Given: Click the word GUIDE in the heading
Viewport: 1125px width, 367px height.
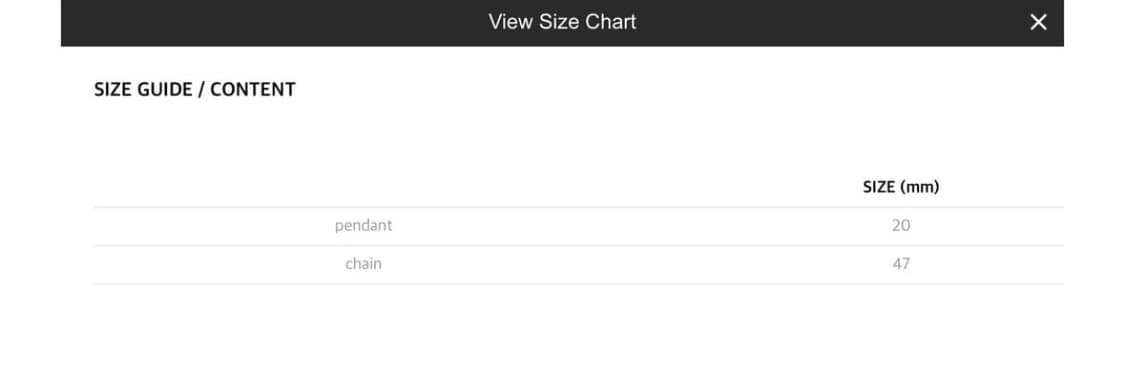Looking at the screenshot, I should pos(164,90).
